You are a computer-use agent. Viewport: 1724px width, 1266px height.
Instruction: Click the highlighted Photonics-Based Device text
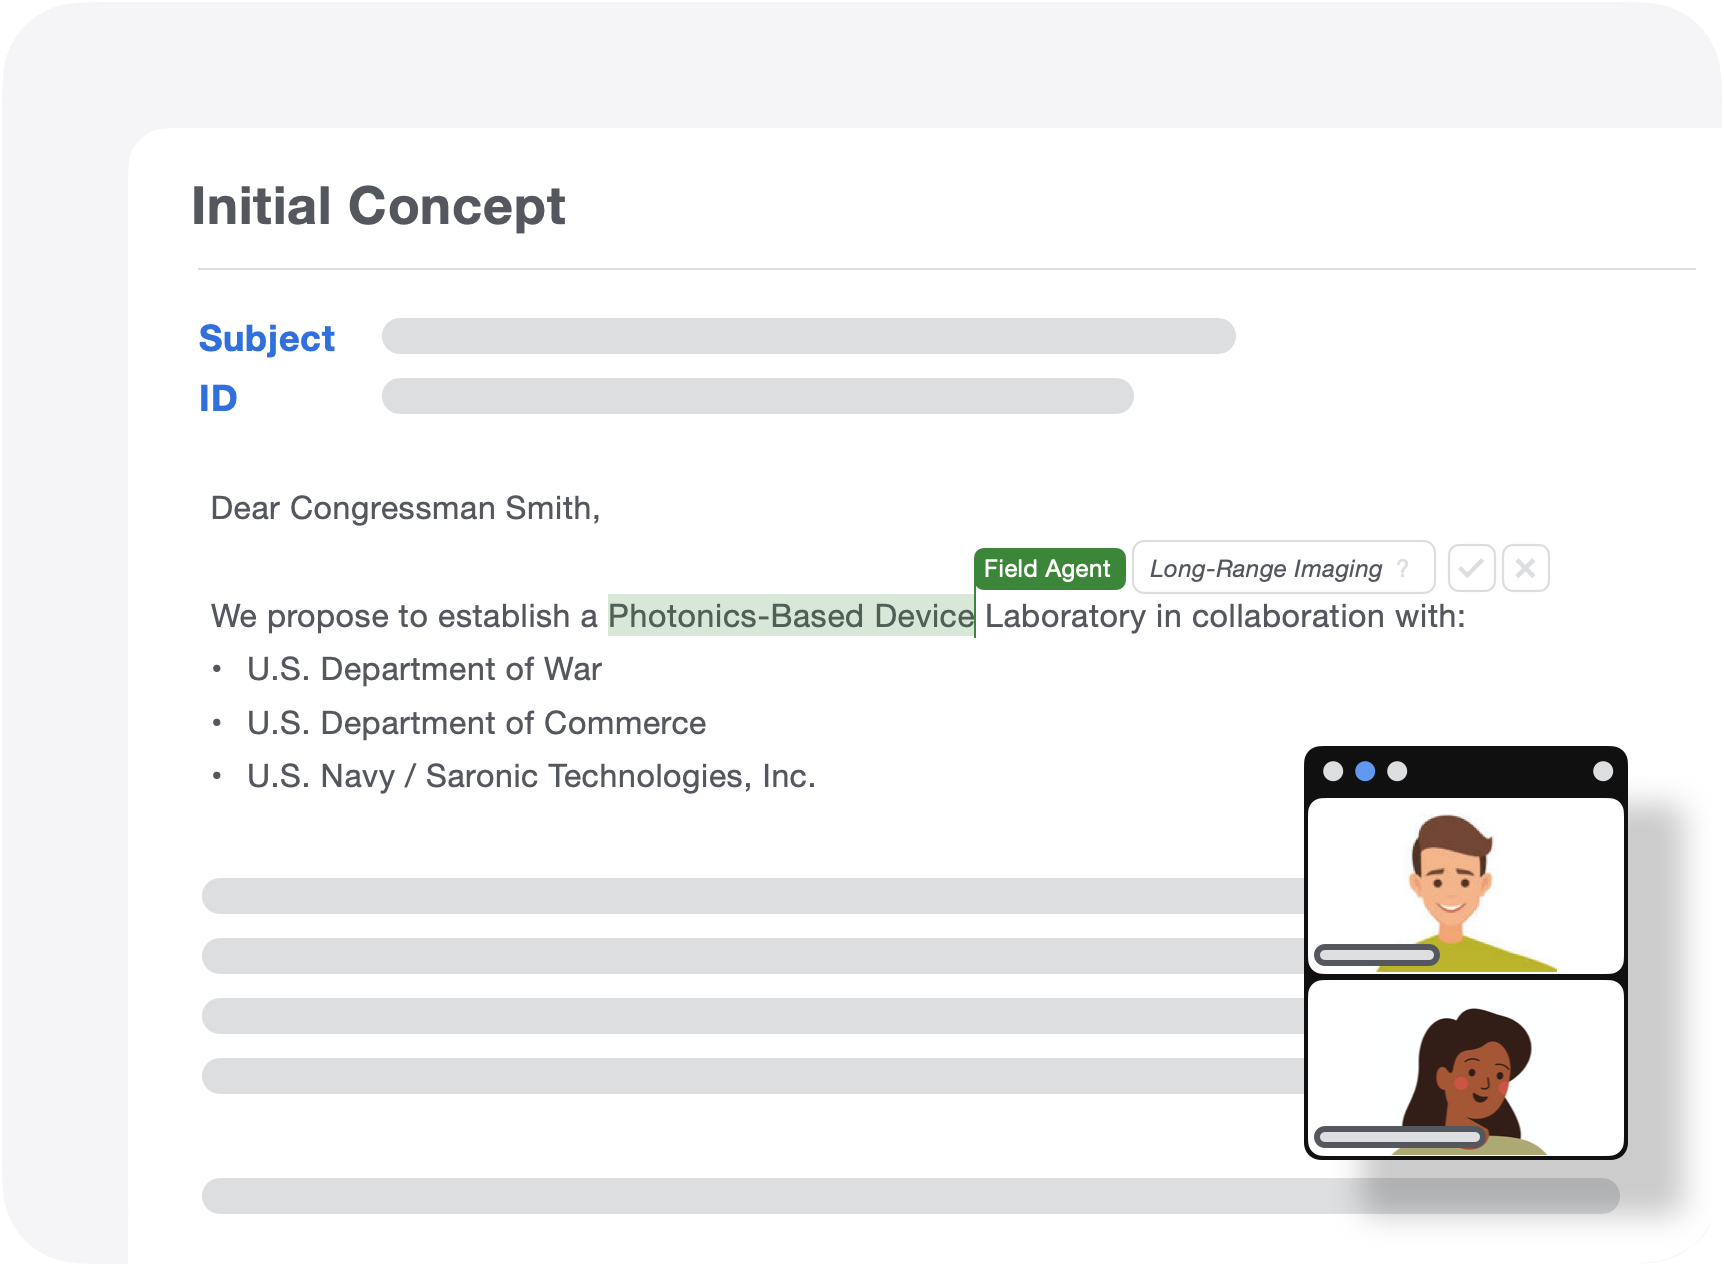point(791,616)
